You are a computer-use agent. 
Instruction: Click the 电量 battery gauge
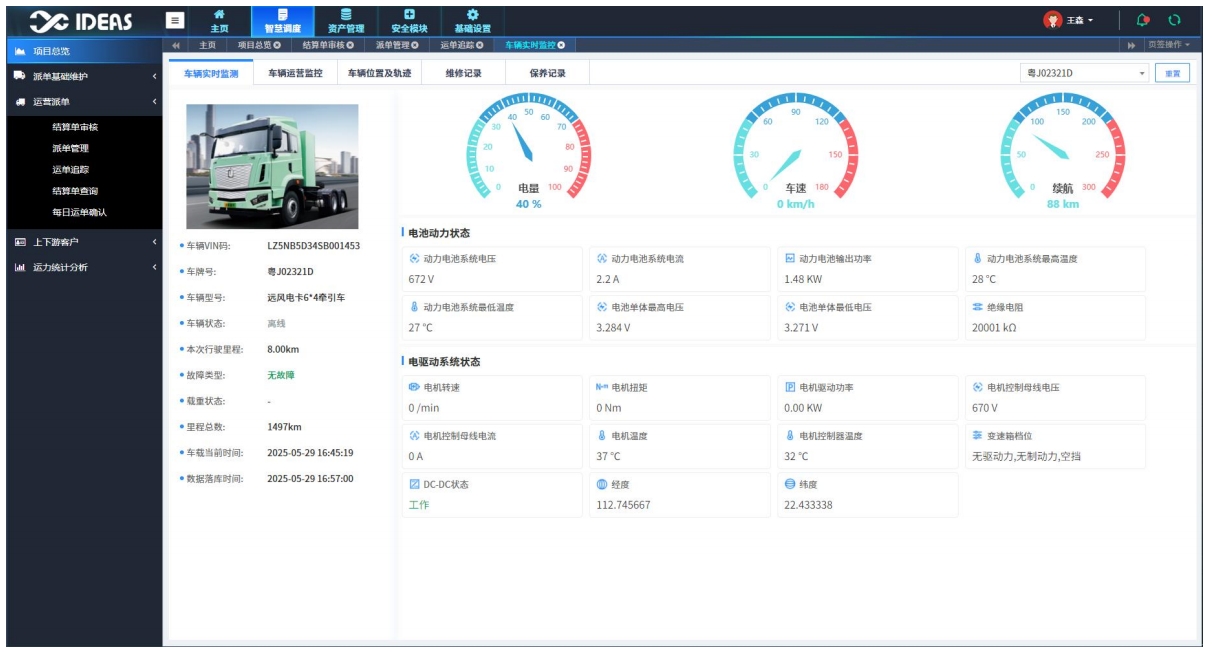tap(529, 148)
